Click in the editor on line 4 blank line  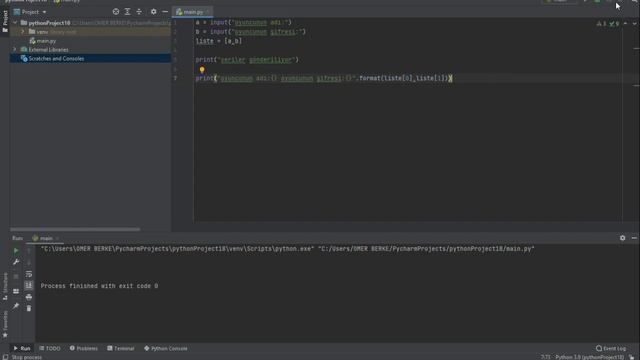pos(408,50)
